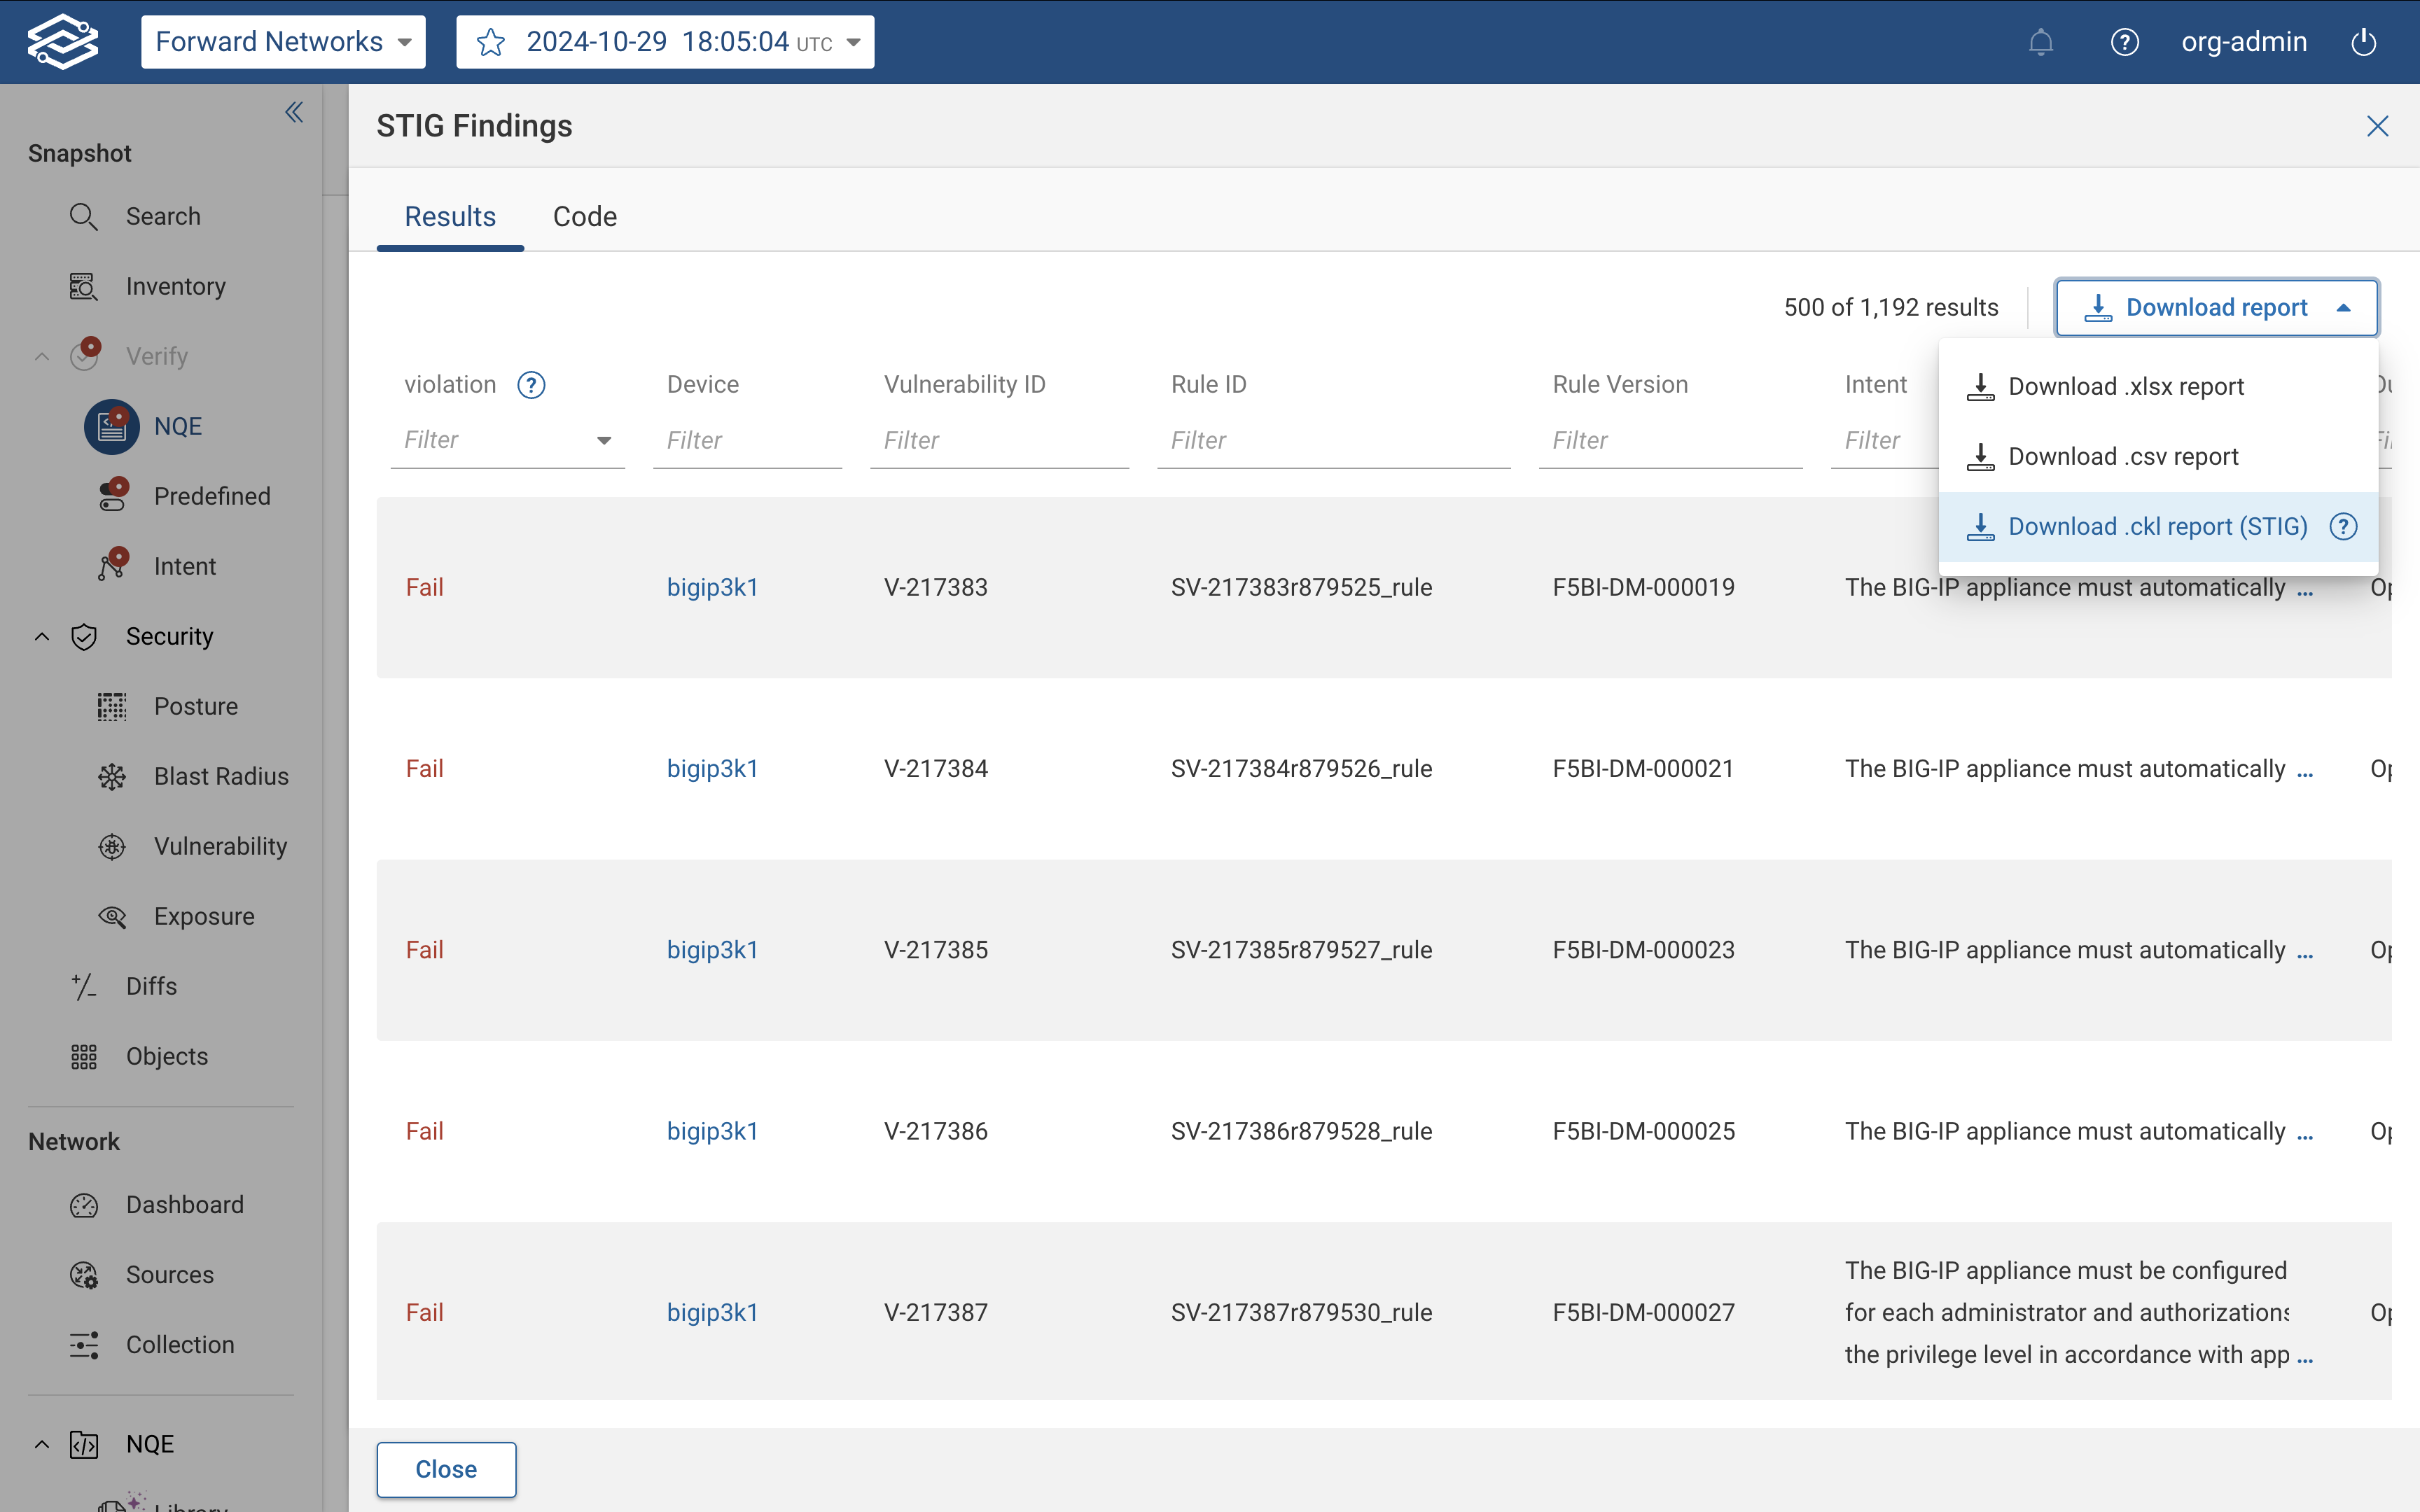This screenshot has height=1512, width=2420.
Task: Select cell SV-217383r879525_rule
Action: point(1301,587)
